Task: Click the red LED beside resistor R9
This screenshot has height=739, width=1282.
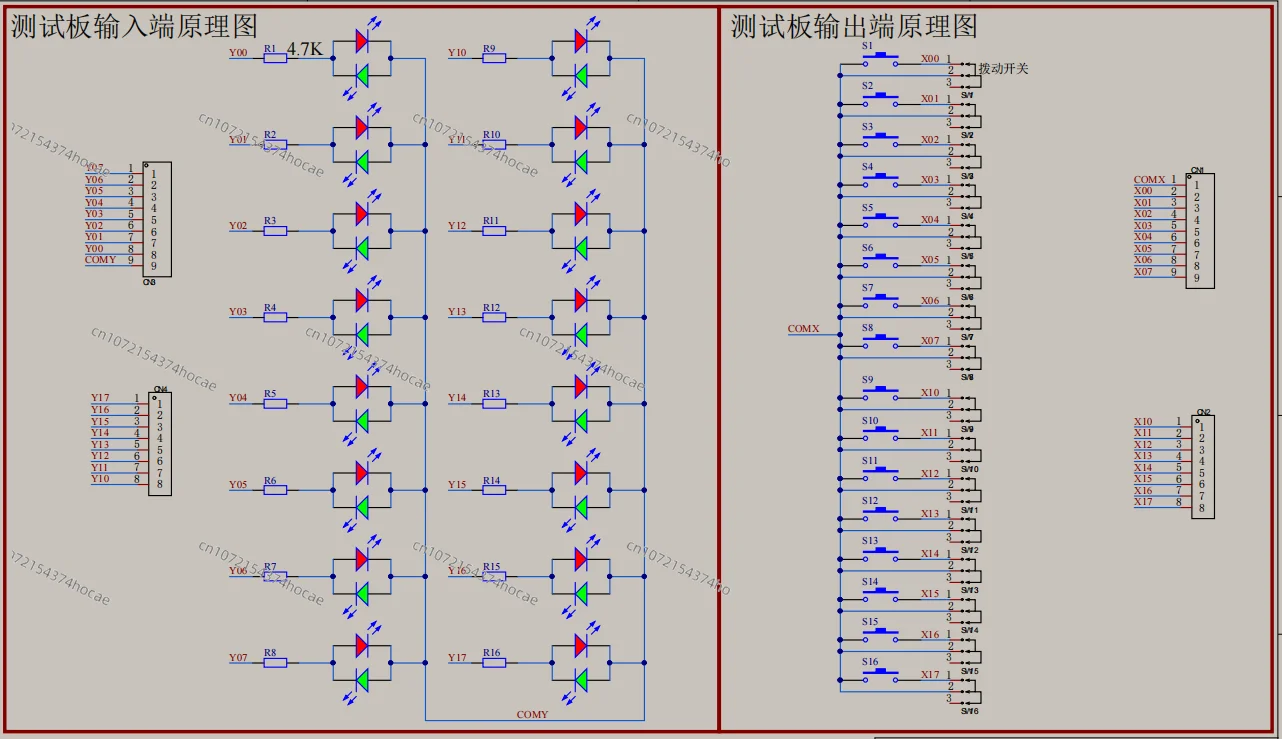Action: click(580, 41)
